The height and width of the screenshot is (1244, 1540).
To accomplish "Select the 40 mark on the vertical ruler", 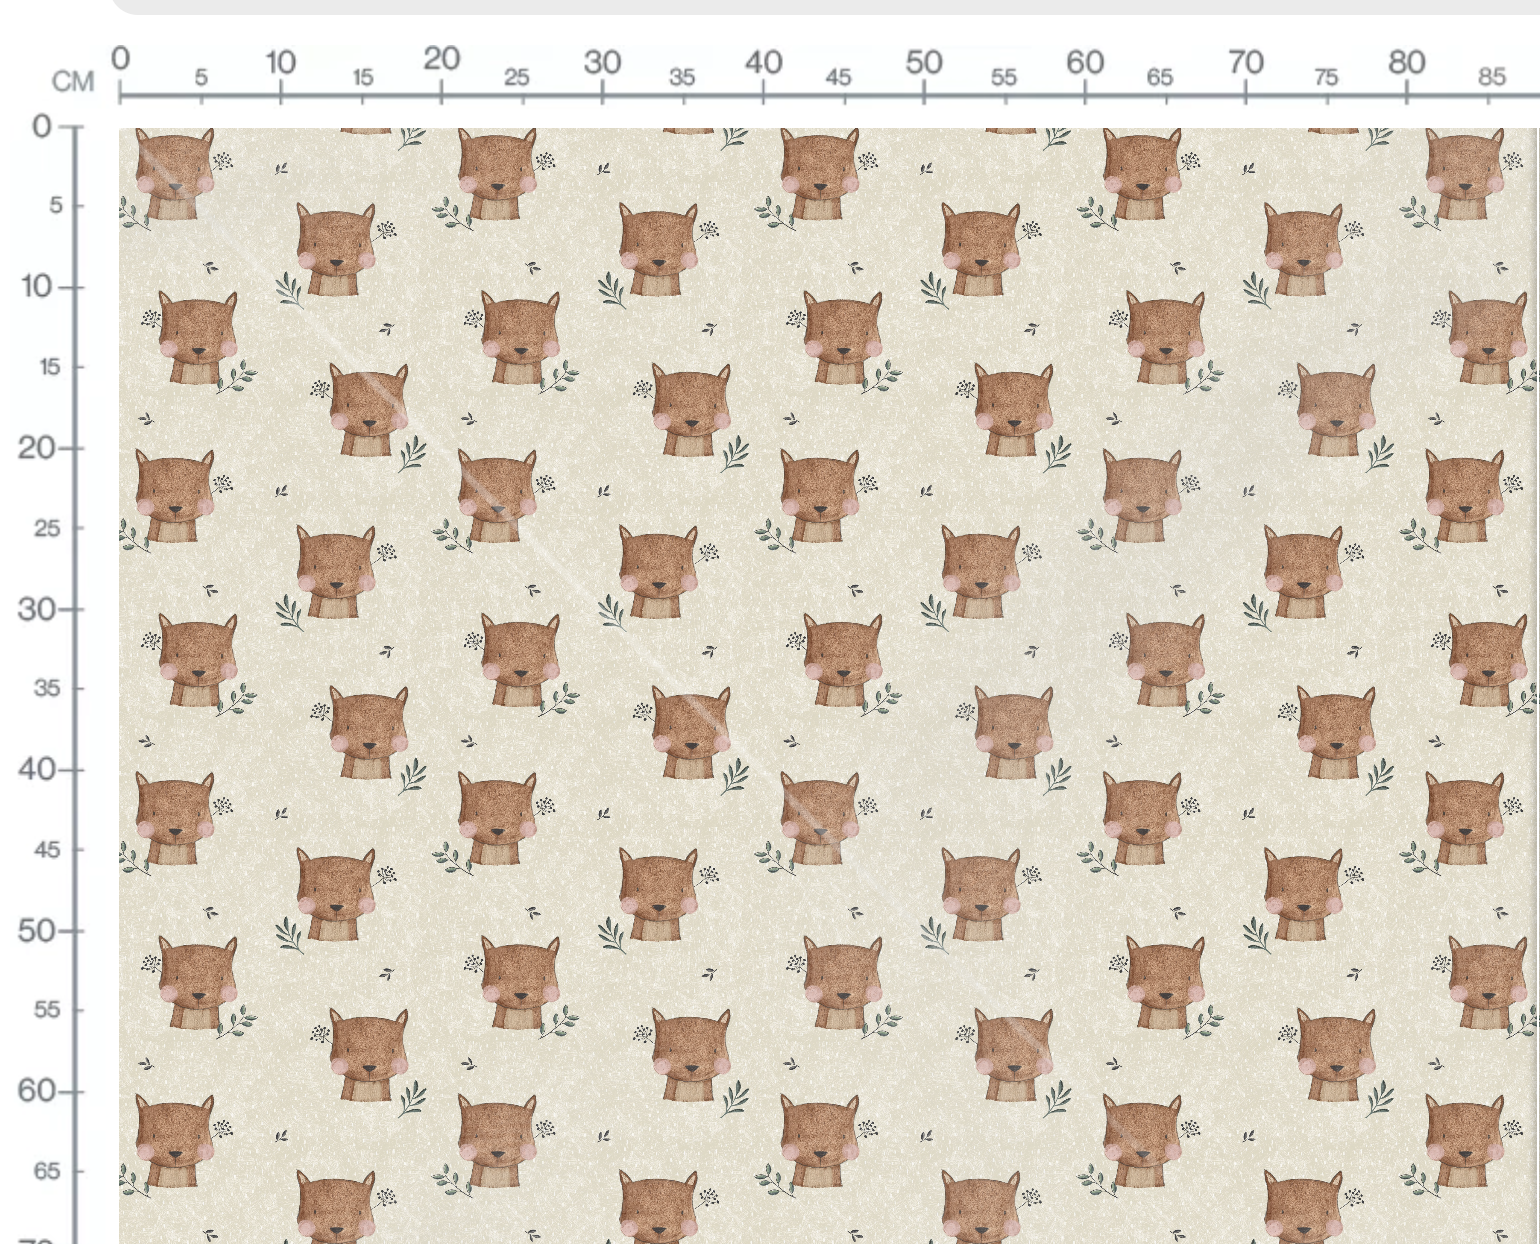I will coord(37,769).
